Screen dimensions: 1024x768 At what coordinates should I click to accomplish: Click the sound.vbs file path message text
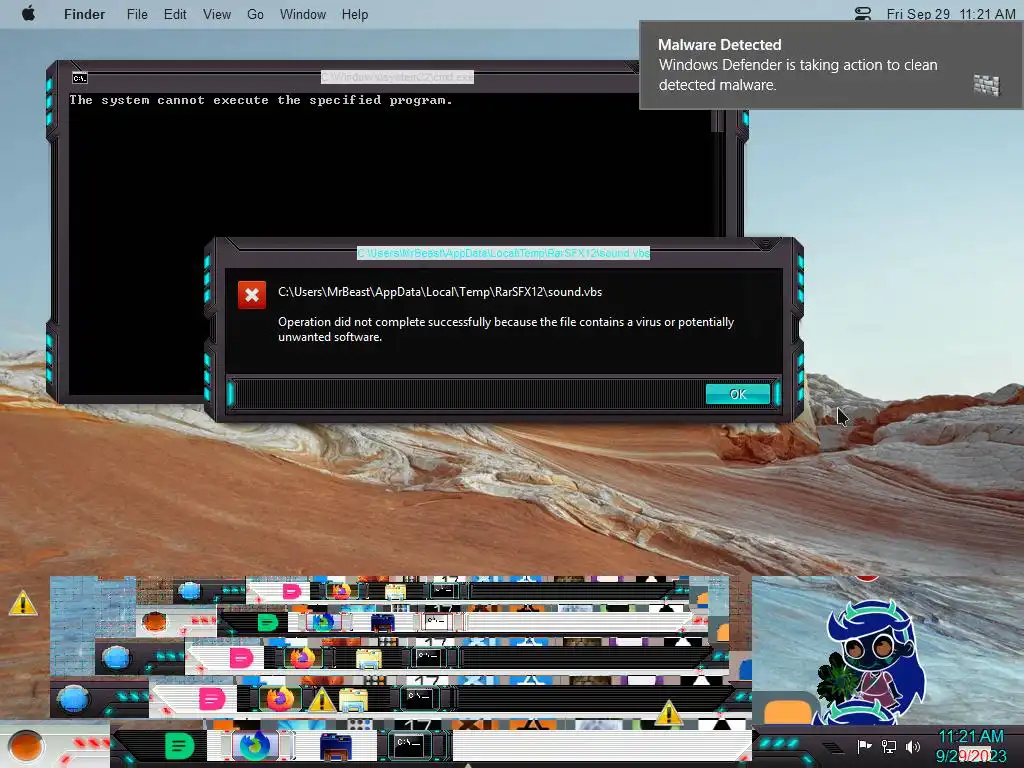[440, 292]
